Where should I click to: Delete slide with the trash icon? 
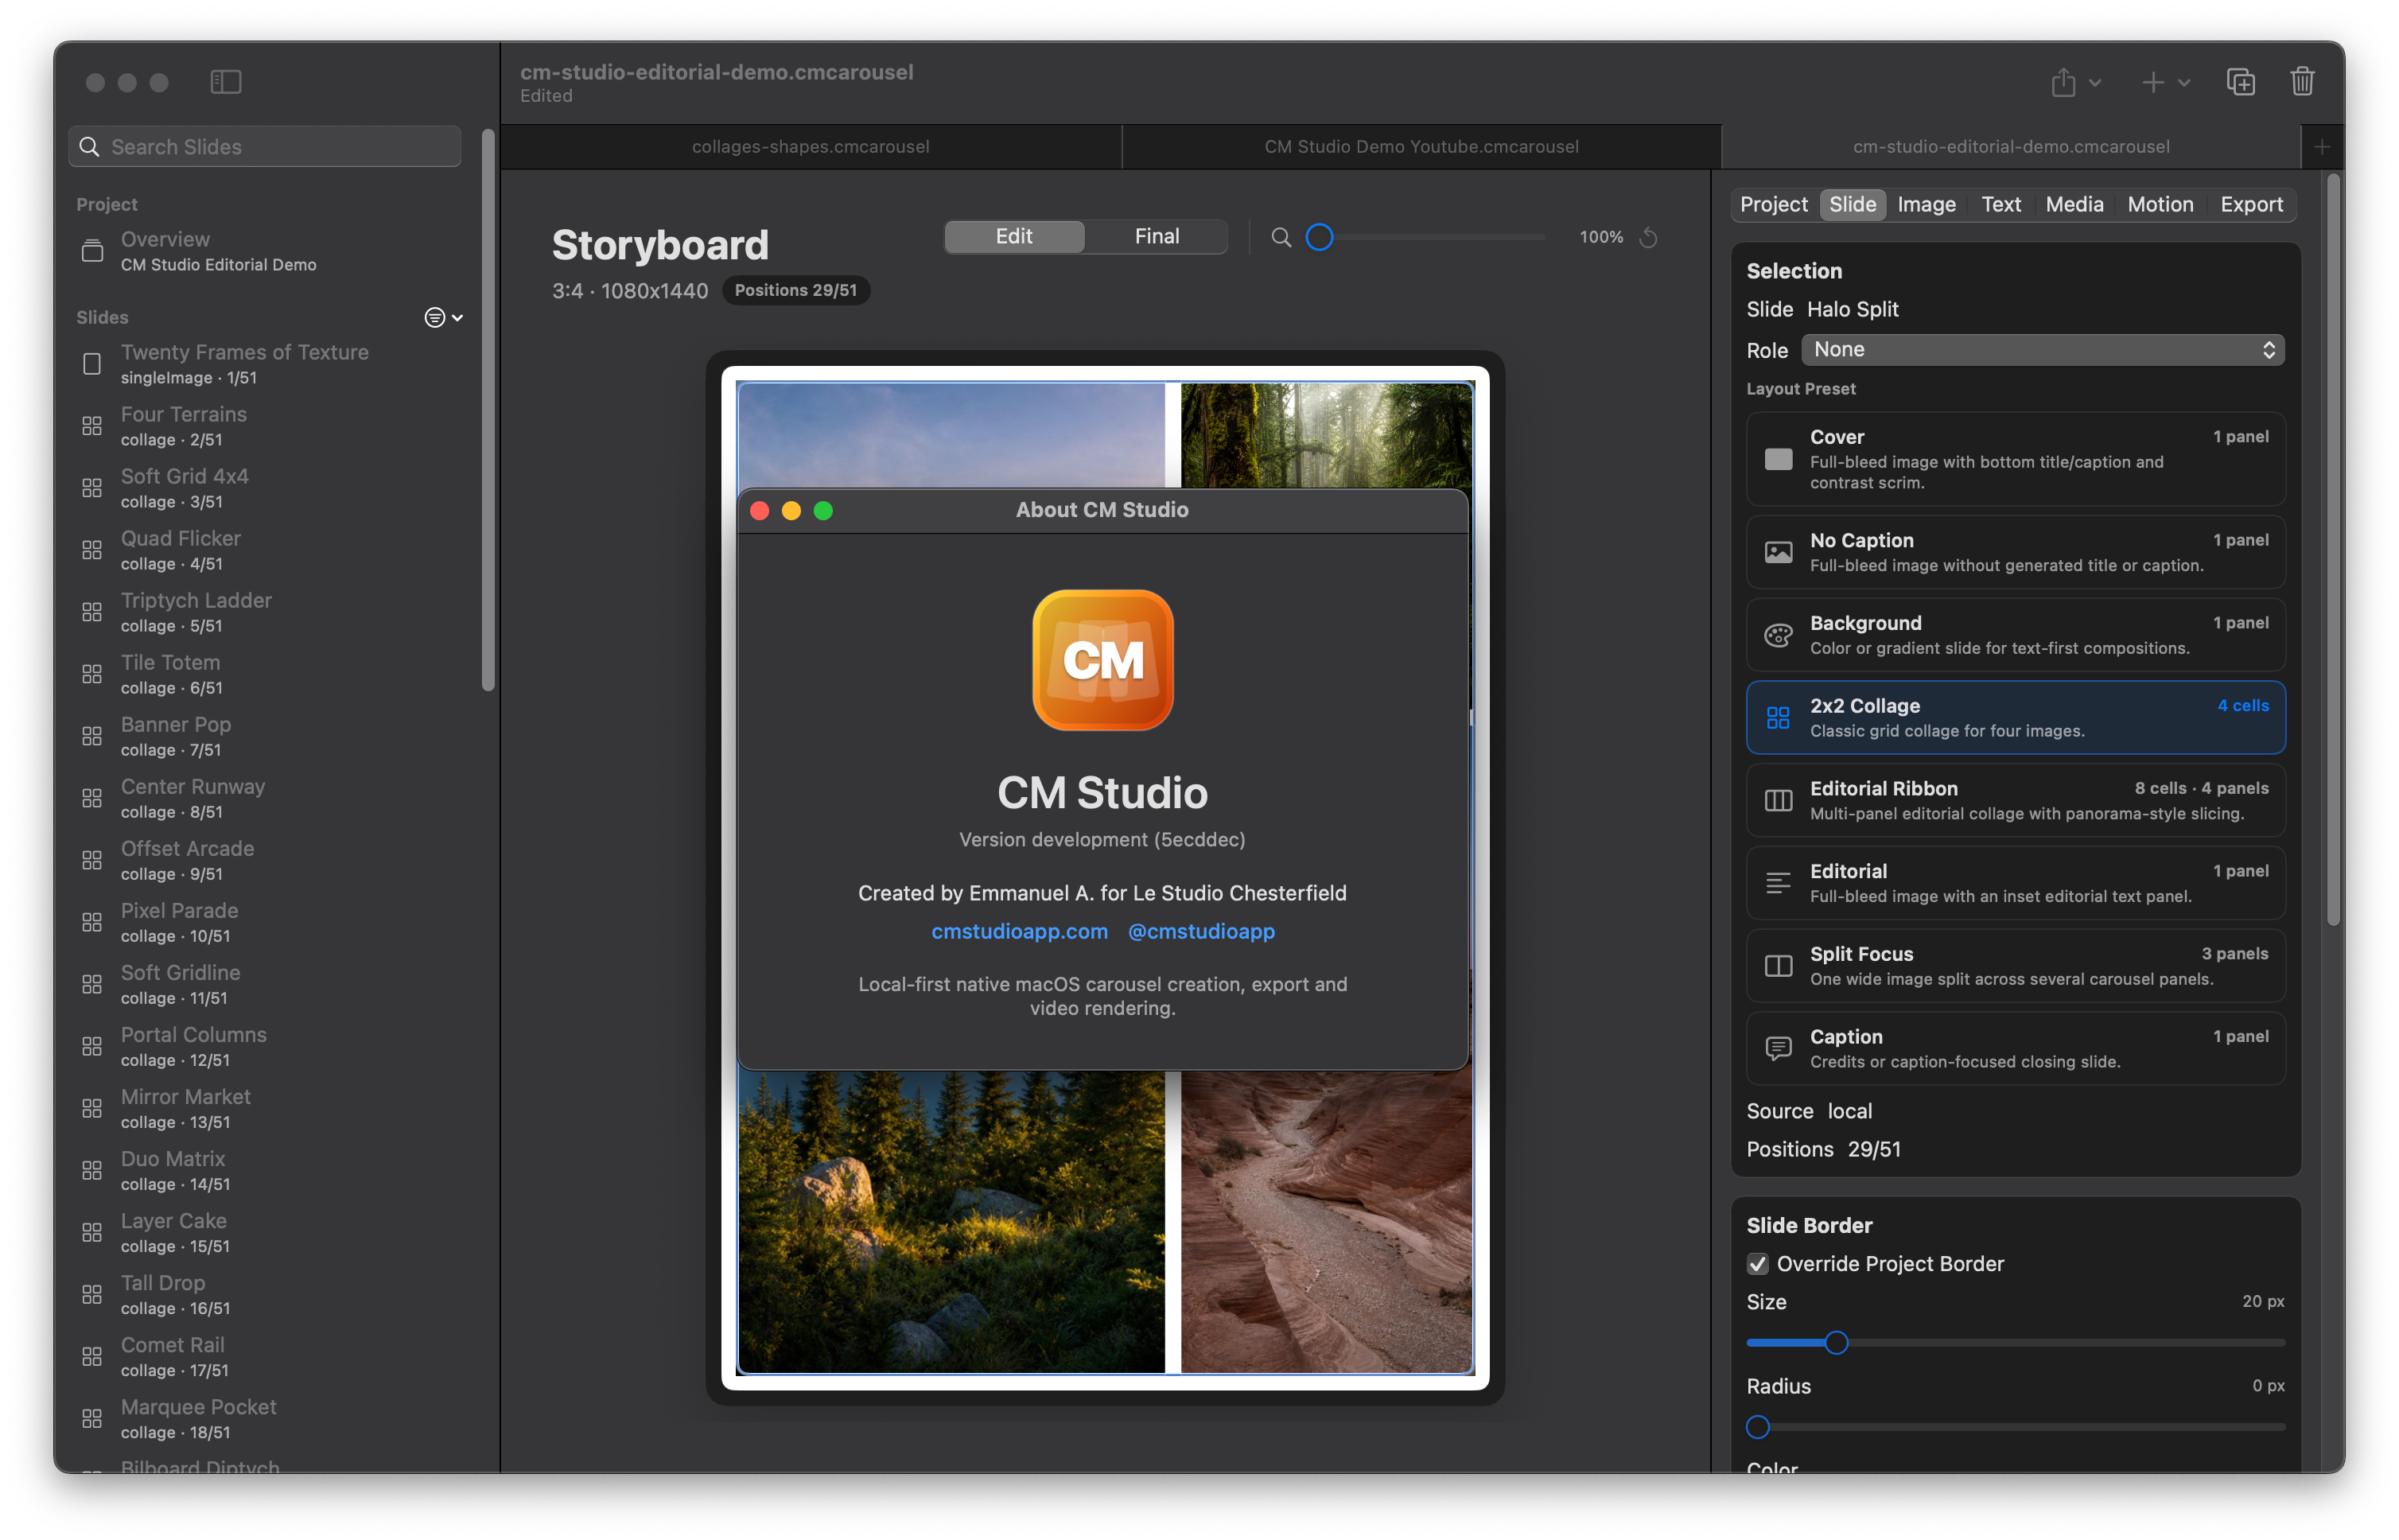click(2302, 81)
